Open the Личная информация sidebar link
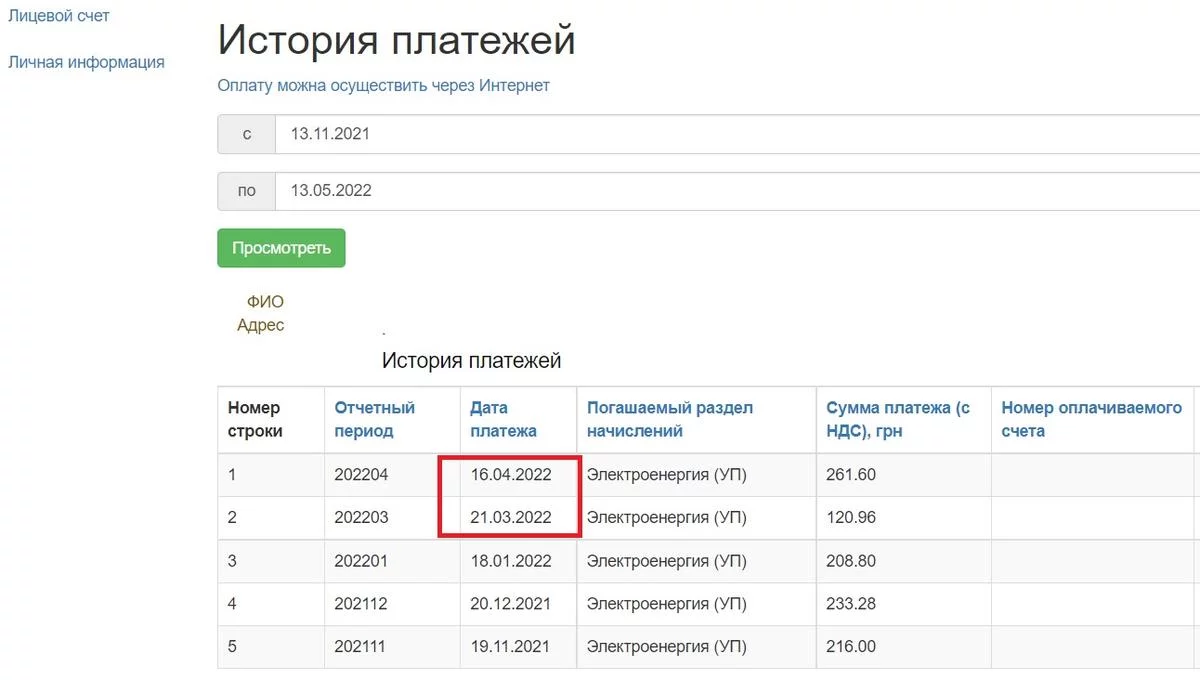Image resolution: width=1200 pixels, height=680 pixels. coord(86,62)
